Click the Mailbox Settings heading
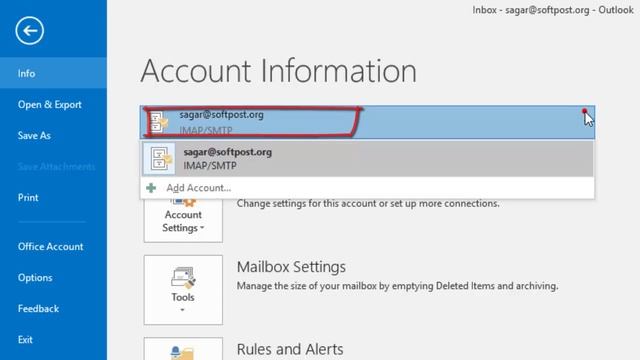This screenshot has height=360, width=640. 291,267
